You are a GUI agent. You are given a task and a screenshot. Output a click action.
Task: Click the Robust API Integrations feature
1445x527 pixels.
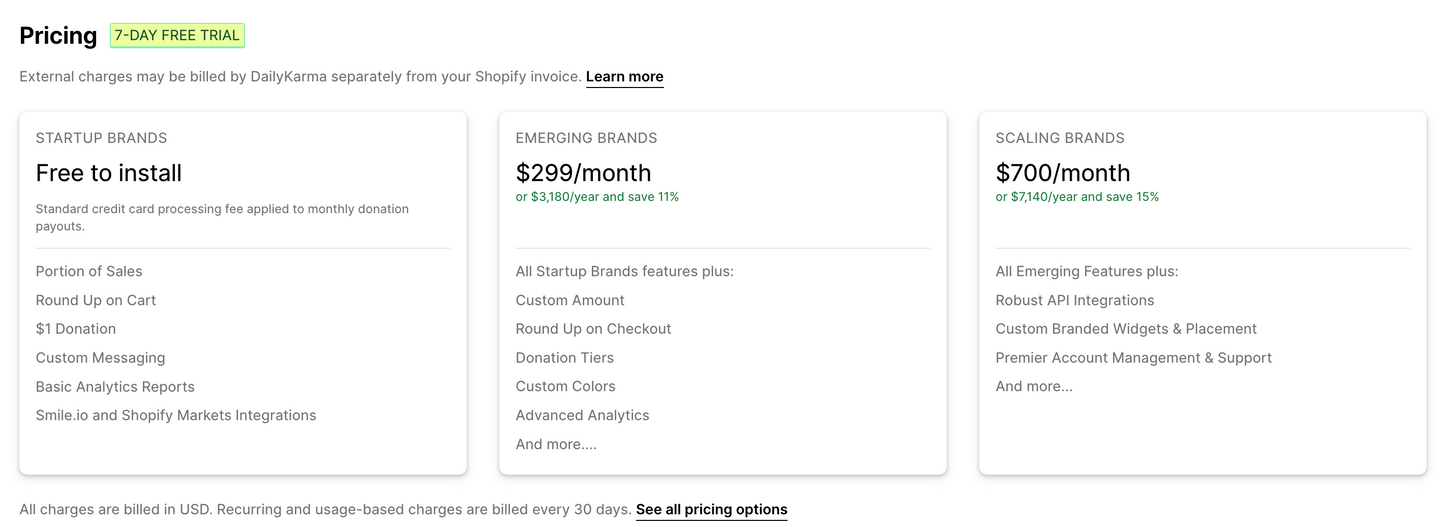tap(1075, 300)
